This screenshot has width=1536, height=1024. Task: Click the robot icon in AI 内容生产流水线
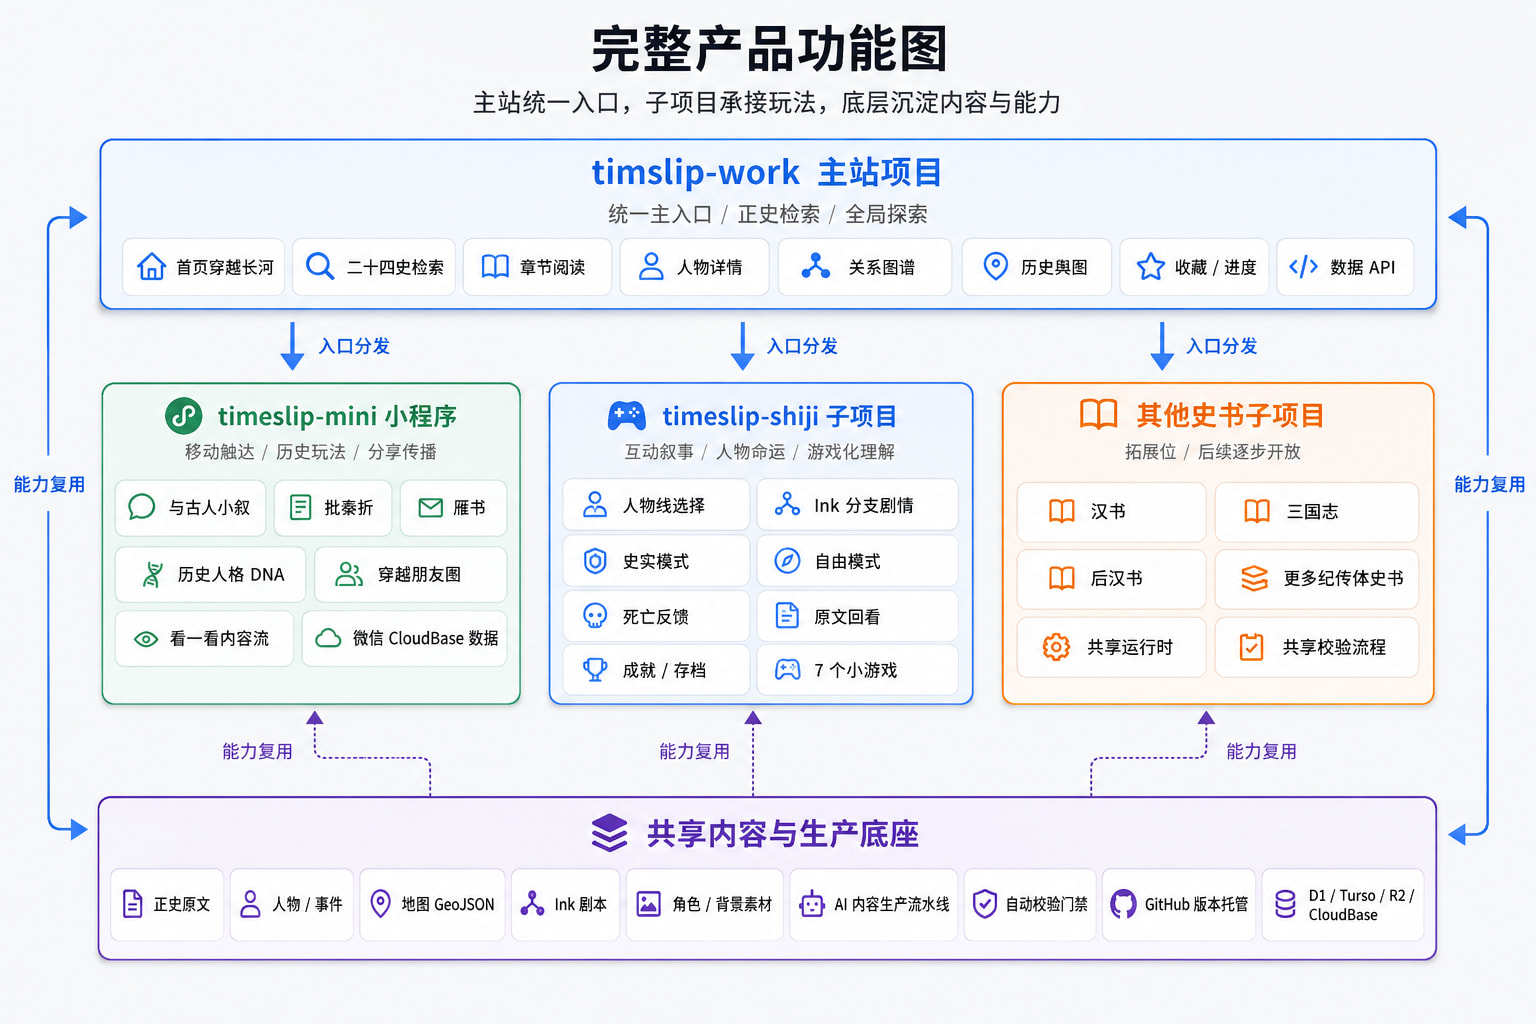(811, 904)
